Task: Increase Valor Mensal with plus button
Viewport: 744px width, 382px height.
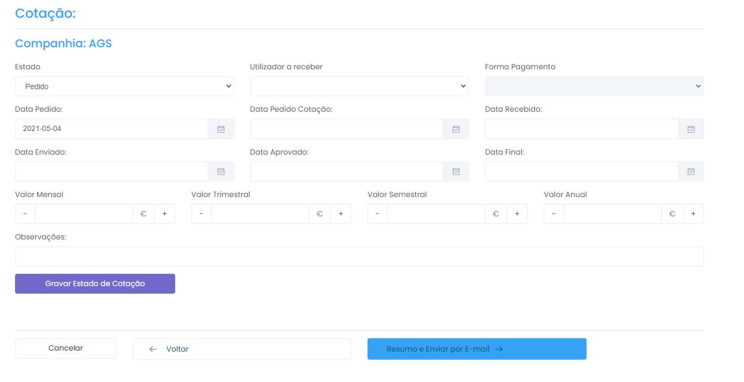Action: [x=164, y=214]
